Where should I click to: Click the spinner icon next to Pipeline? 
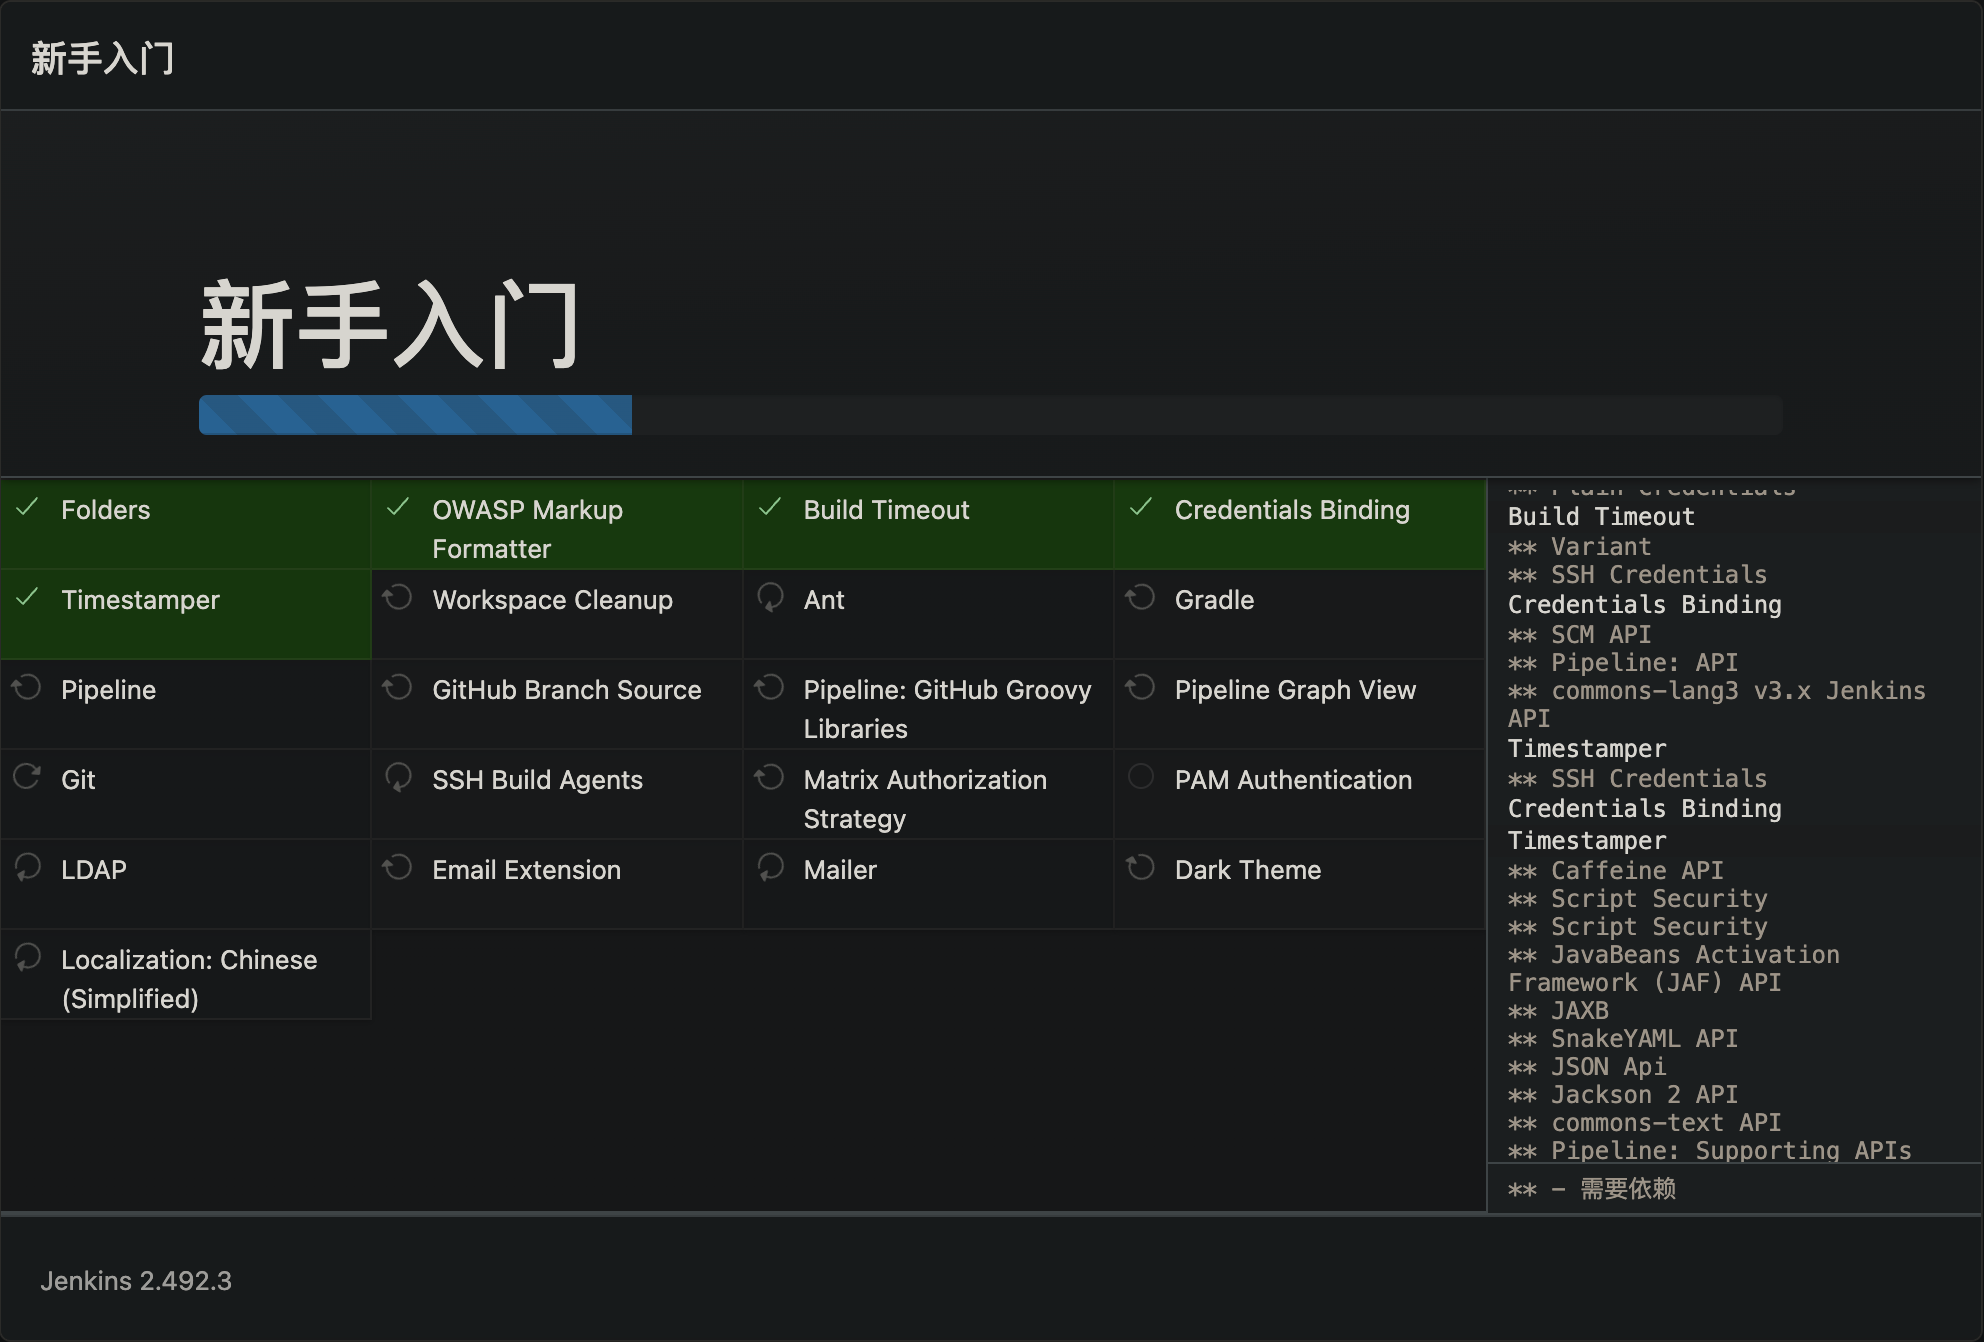pyautogui.click(x=28, y=687)
